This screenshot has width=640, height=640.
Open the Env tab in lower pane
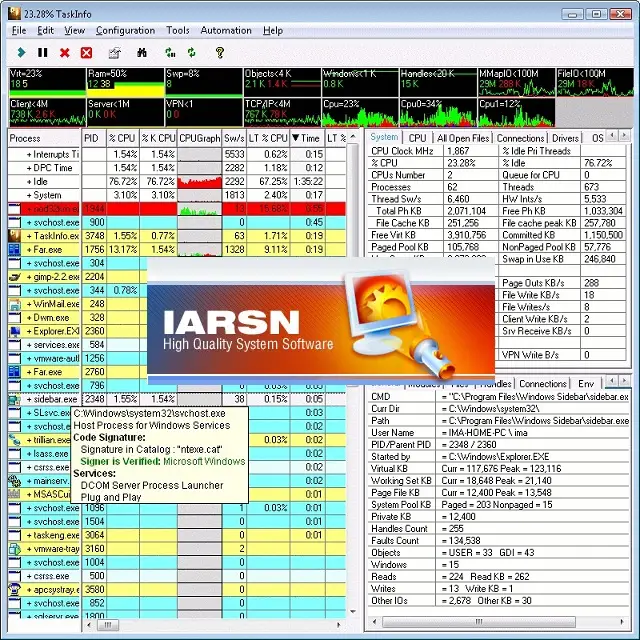(586, 384)
